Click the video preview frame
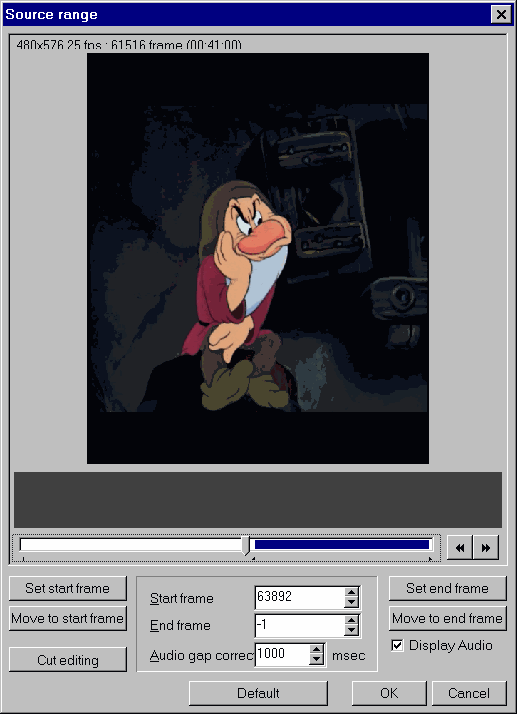Screen dimensions: 517x714 coord(258,258)
